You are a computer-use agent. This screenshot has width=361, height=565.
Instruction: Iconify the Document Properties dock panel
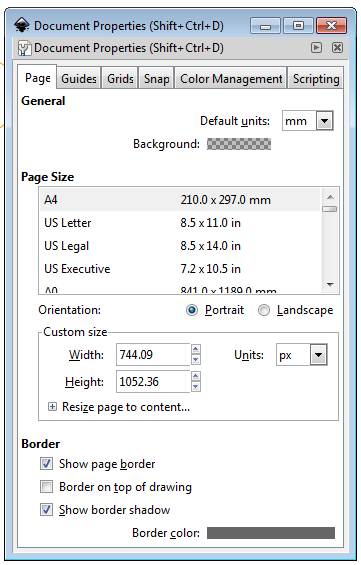coord(316,48)
